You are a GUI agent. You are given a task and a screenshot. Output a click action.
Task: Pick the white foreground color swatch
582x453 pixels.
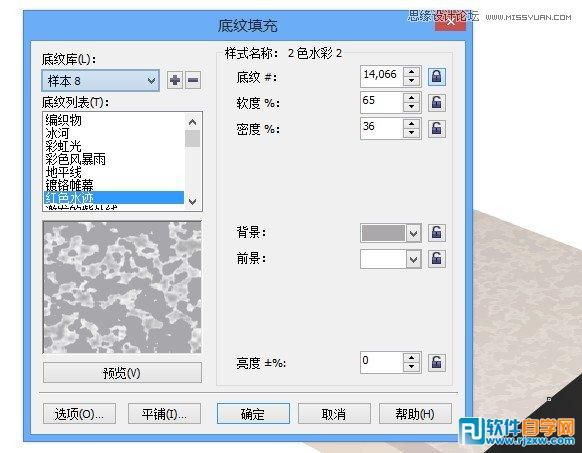pyautogui.click(x=383, y=259)
